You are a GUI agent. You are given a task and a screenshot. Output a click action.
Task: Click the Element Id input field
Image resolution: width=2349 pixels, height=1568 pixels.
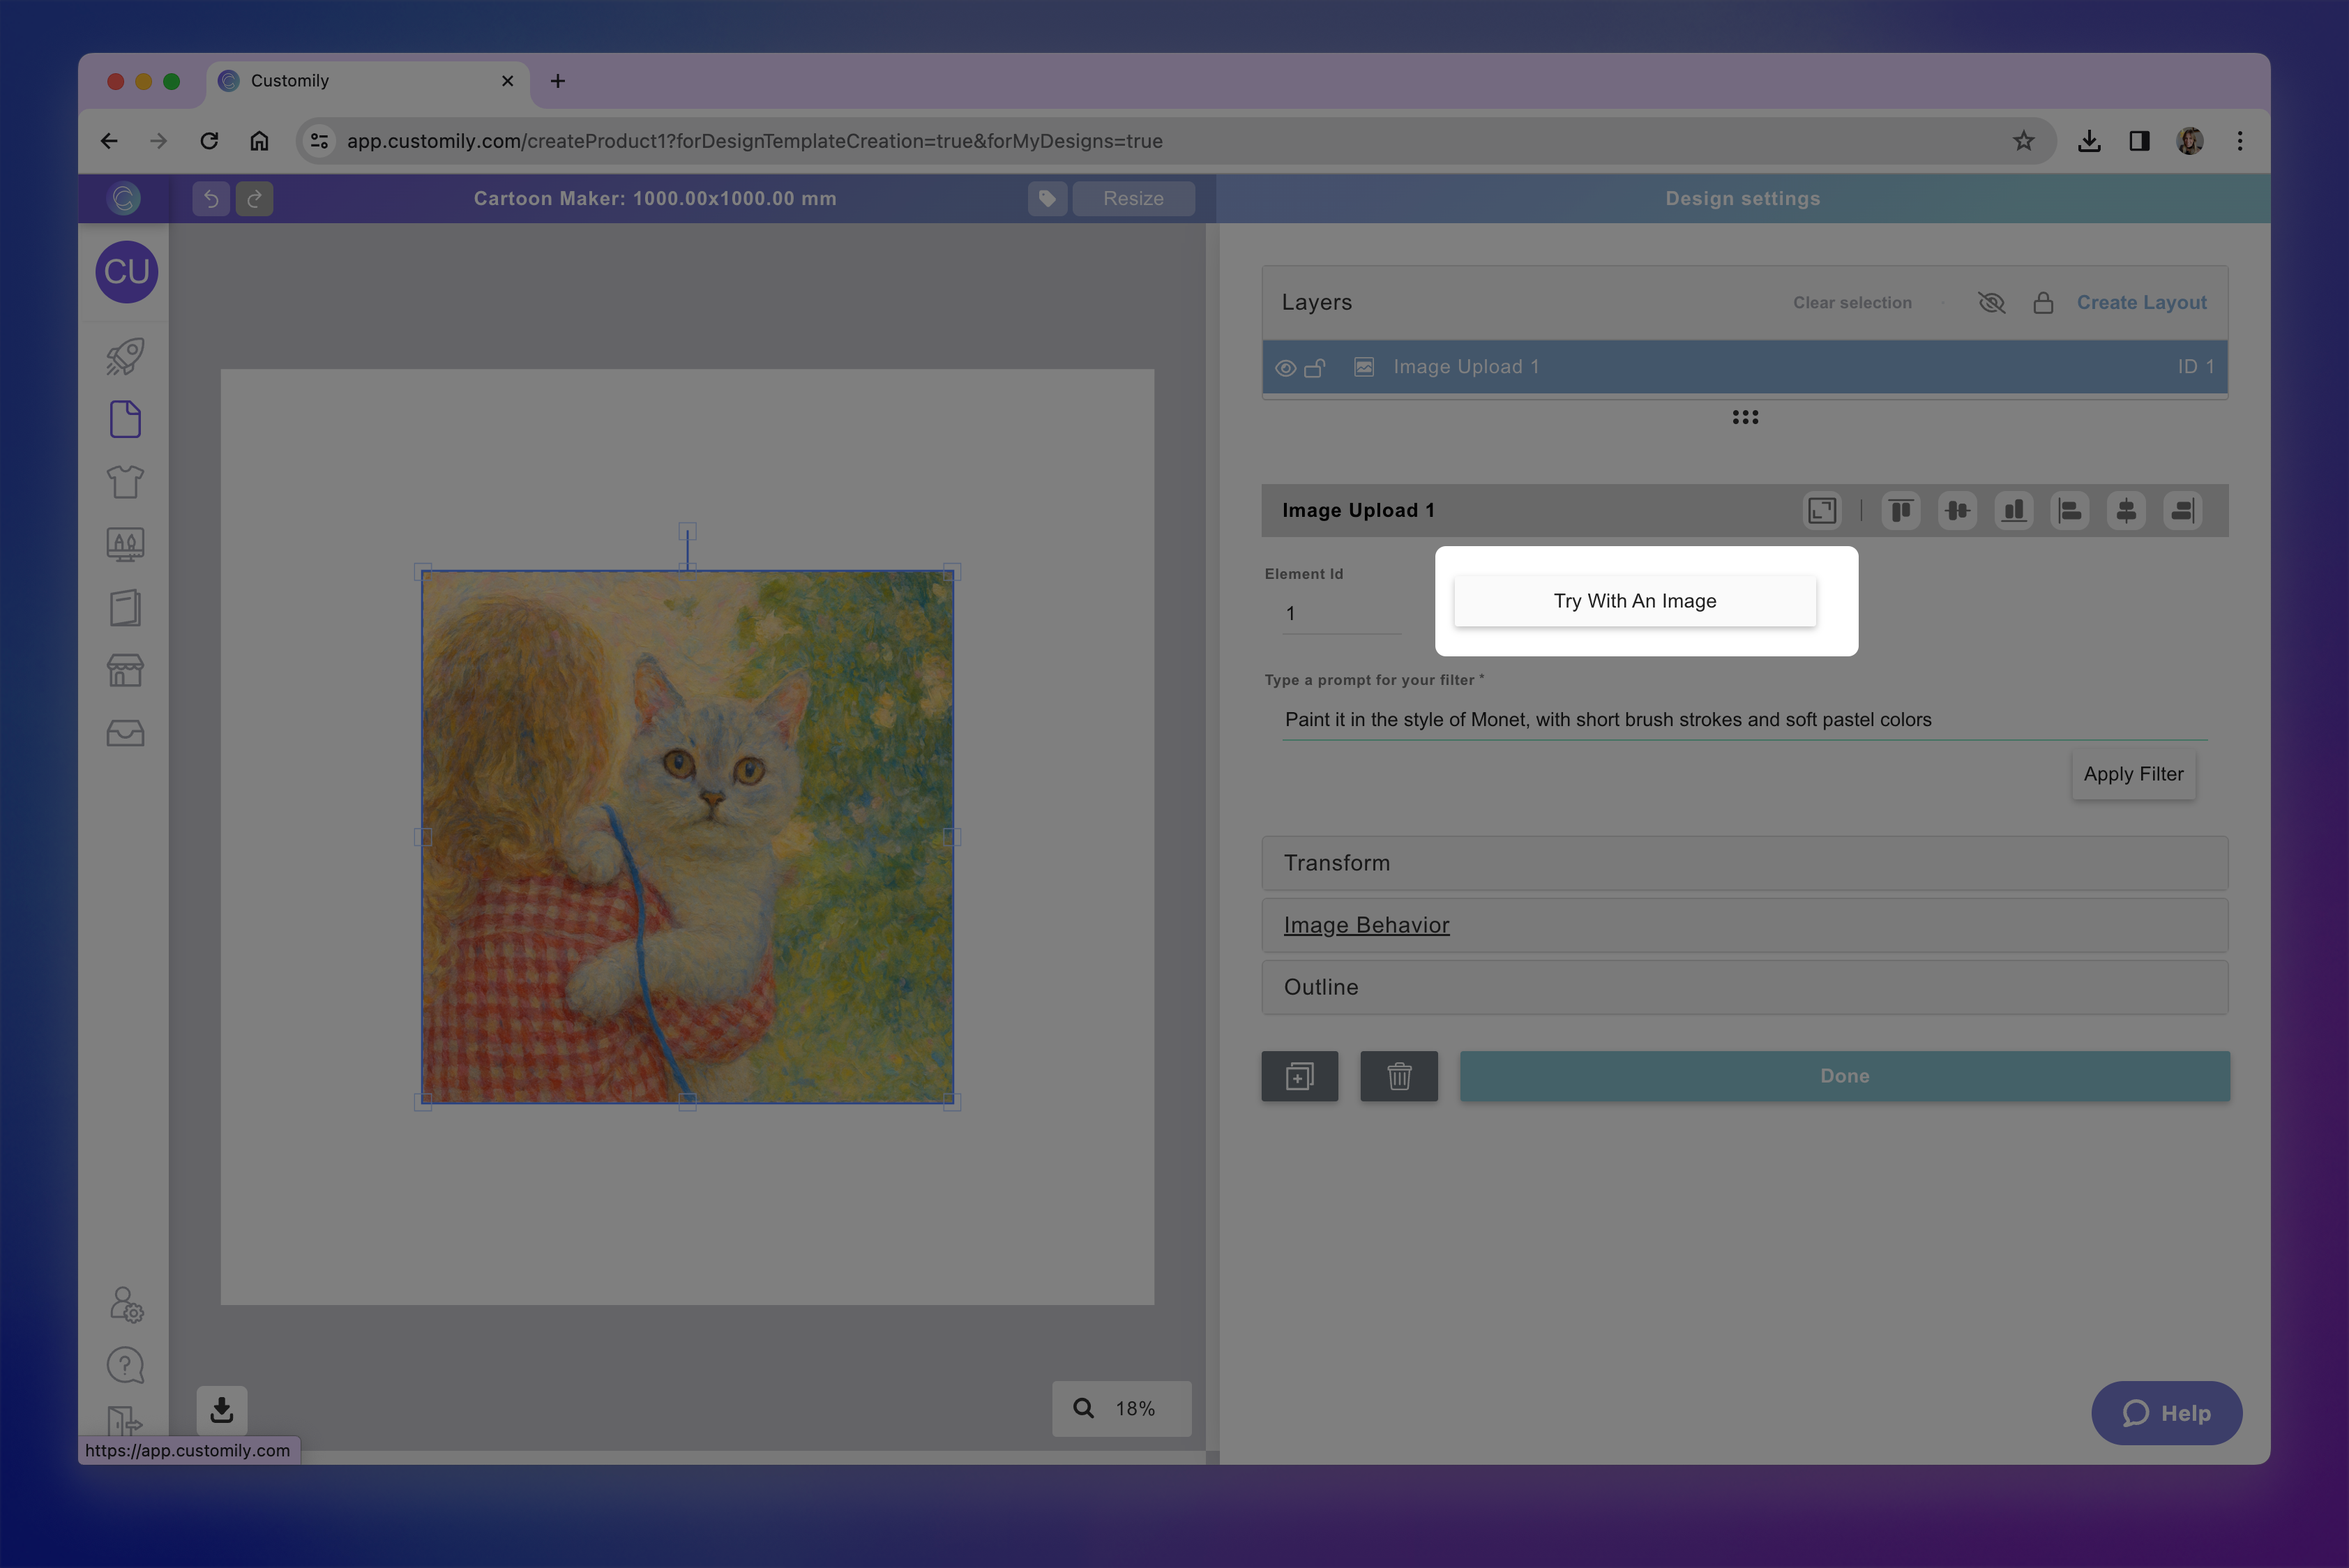pyautogui.click(x=1341, y=613)
